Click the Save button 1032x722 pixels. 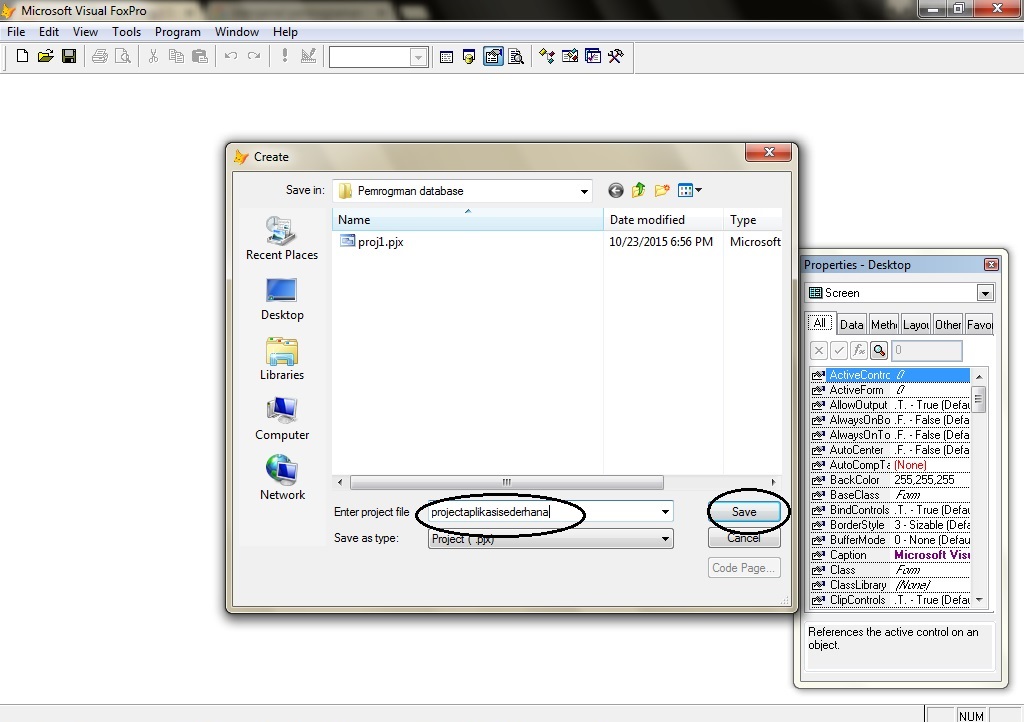(744, 512)
